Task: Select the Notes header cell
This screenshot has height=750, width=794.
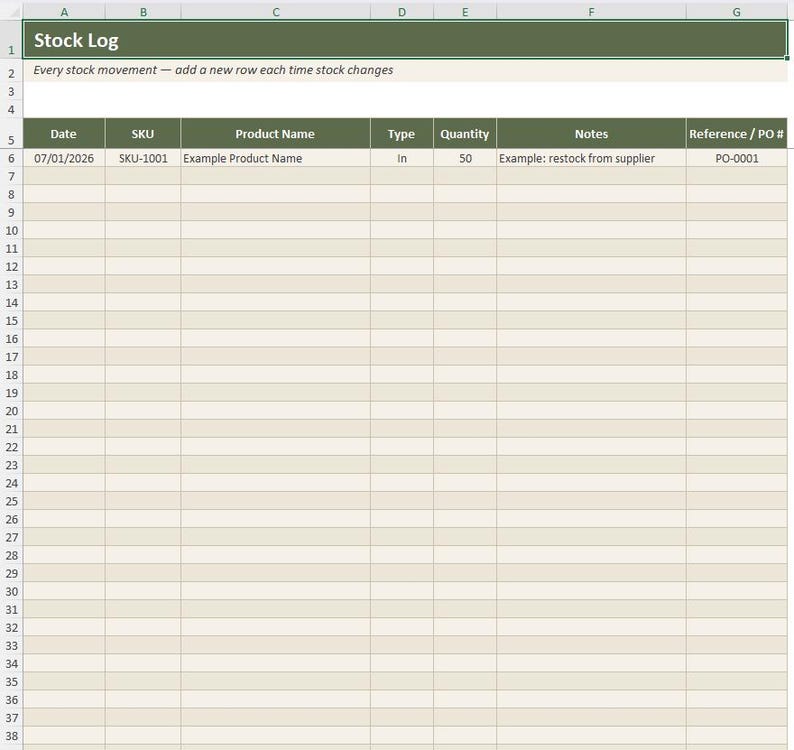Action: coord(591,134)
